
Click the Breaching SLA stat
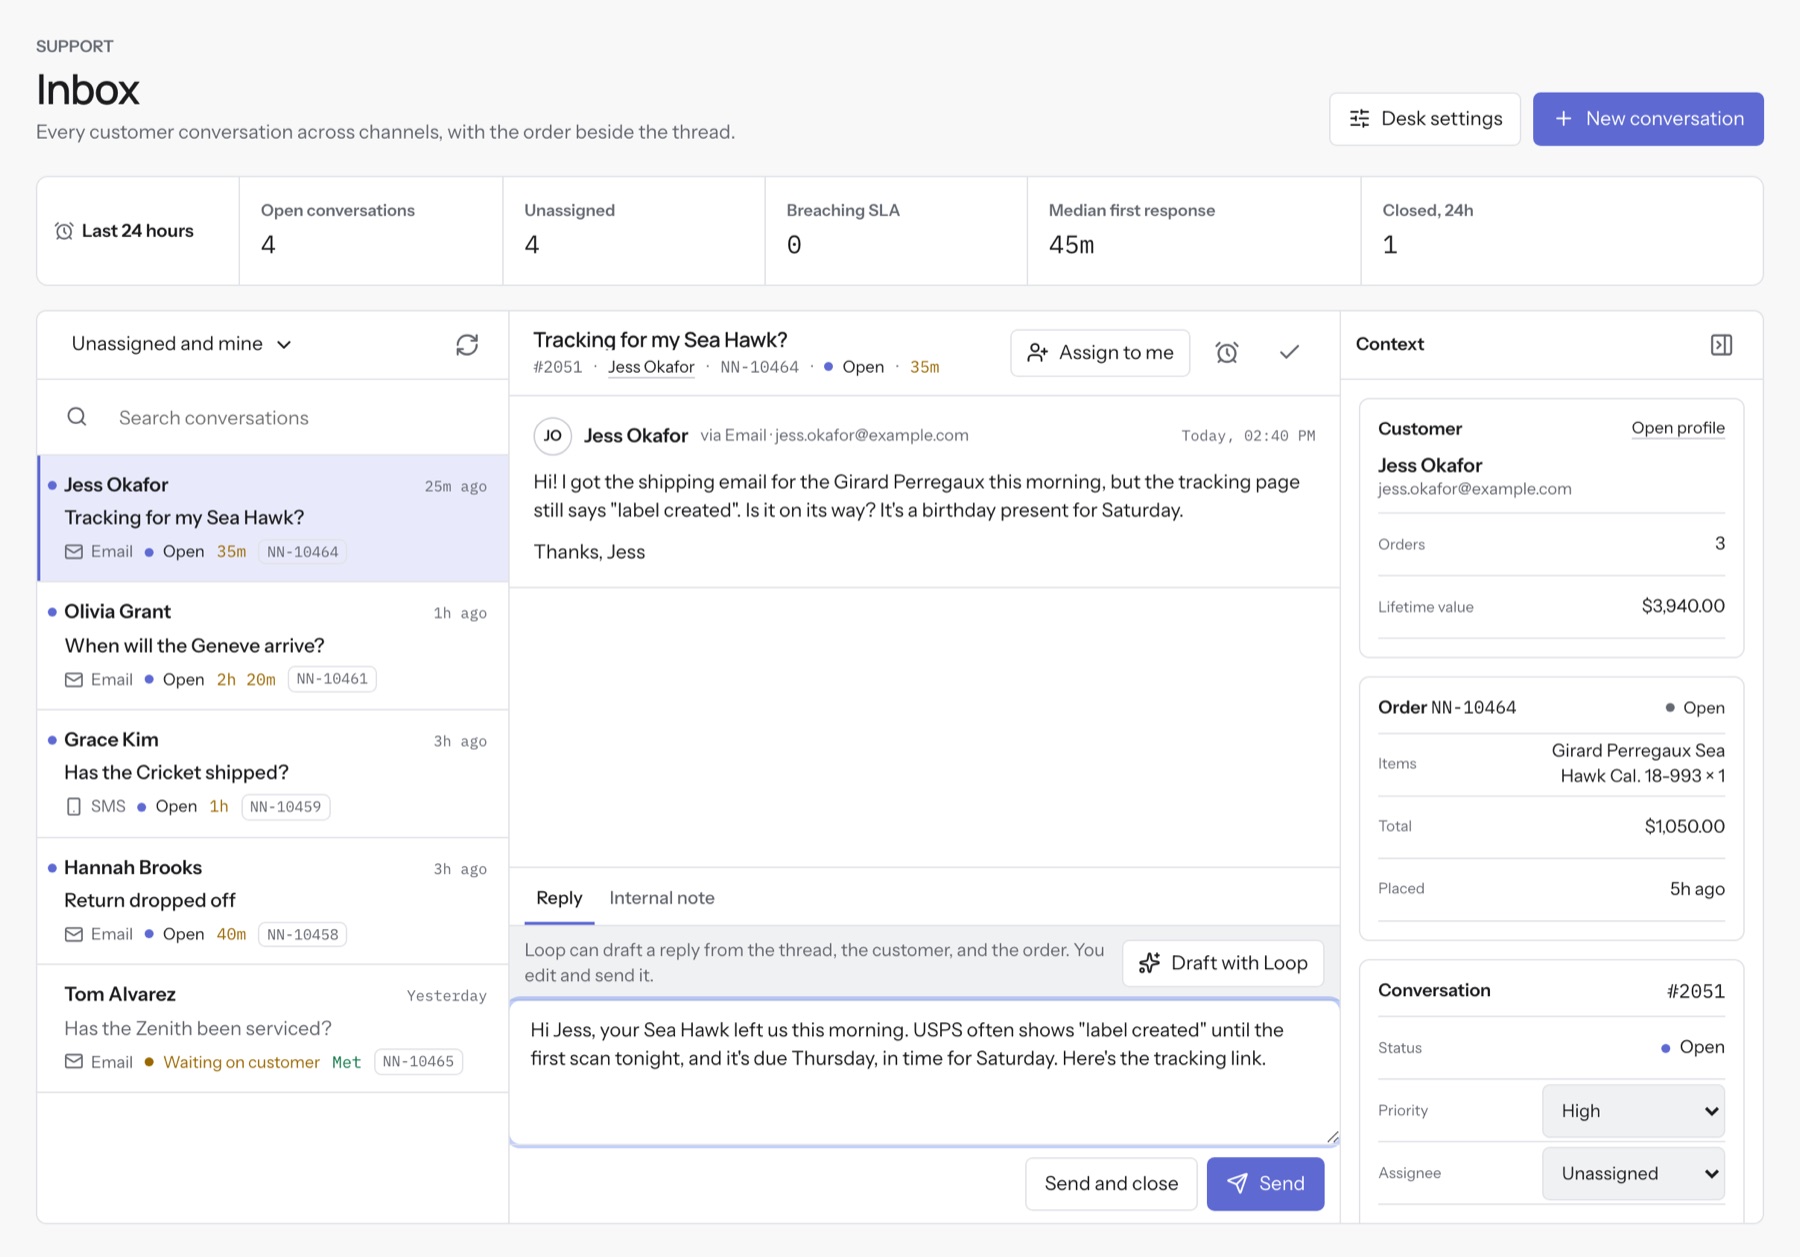coord(896,231)
